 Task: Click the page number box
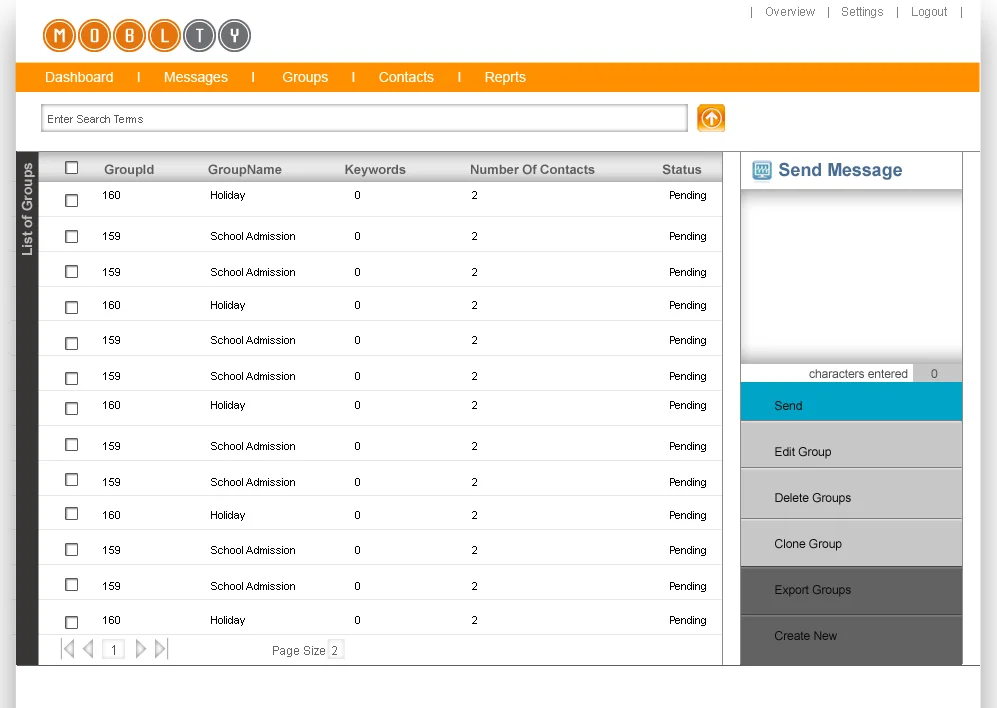pyautogui.click(x=114, y=649)
